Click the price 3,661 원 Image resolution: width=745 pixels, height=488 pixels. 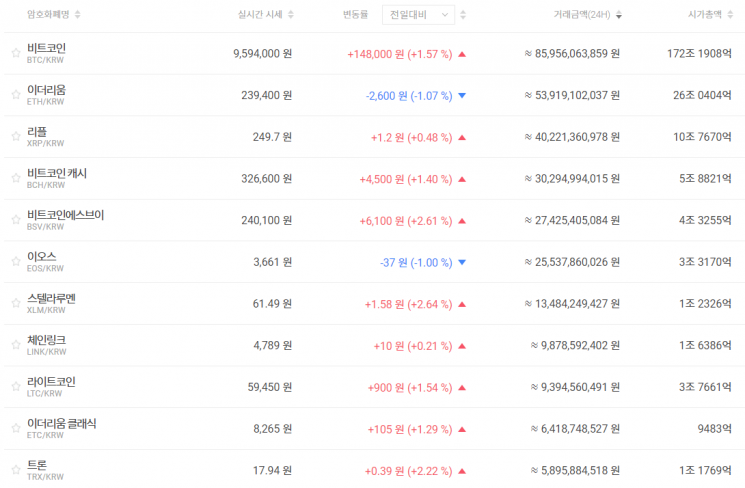272,262
